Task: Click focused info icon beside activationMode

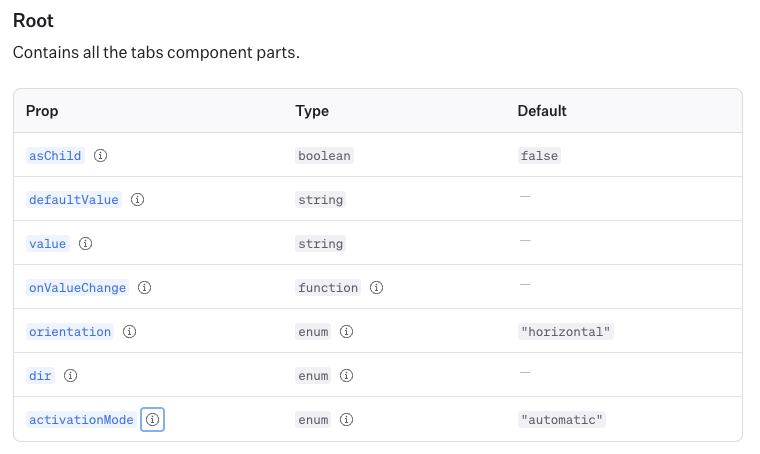Action: pyautogui.click(x=152, y=420)
